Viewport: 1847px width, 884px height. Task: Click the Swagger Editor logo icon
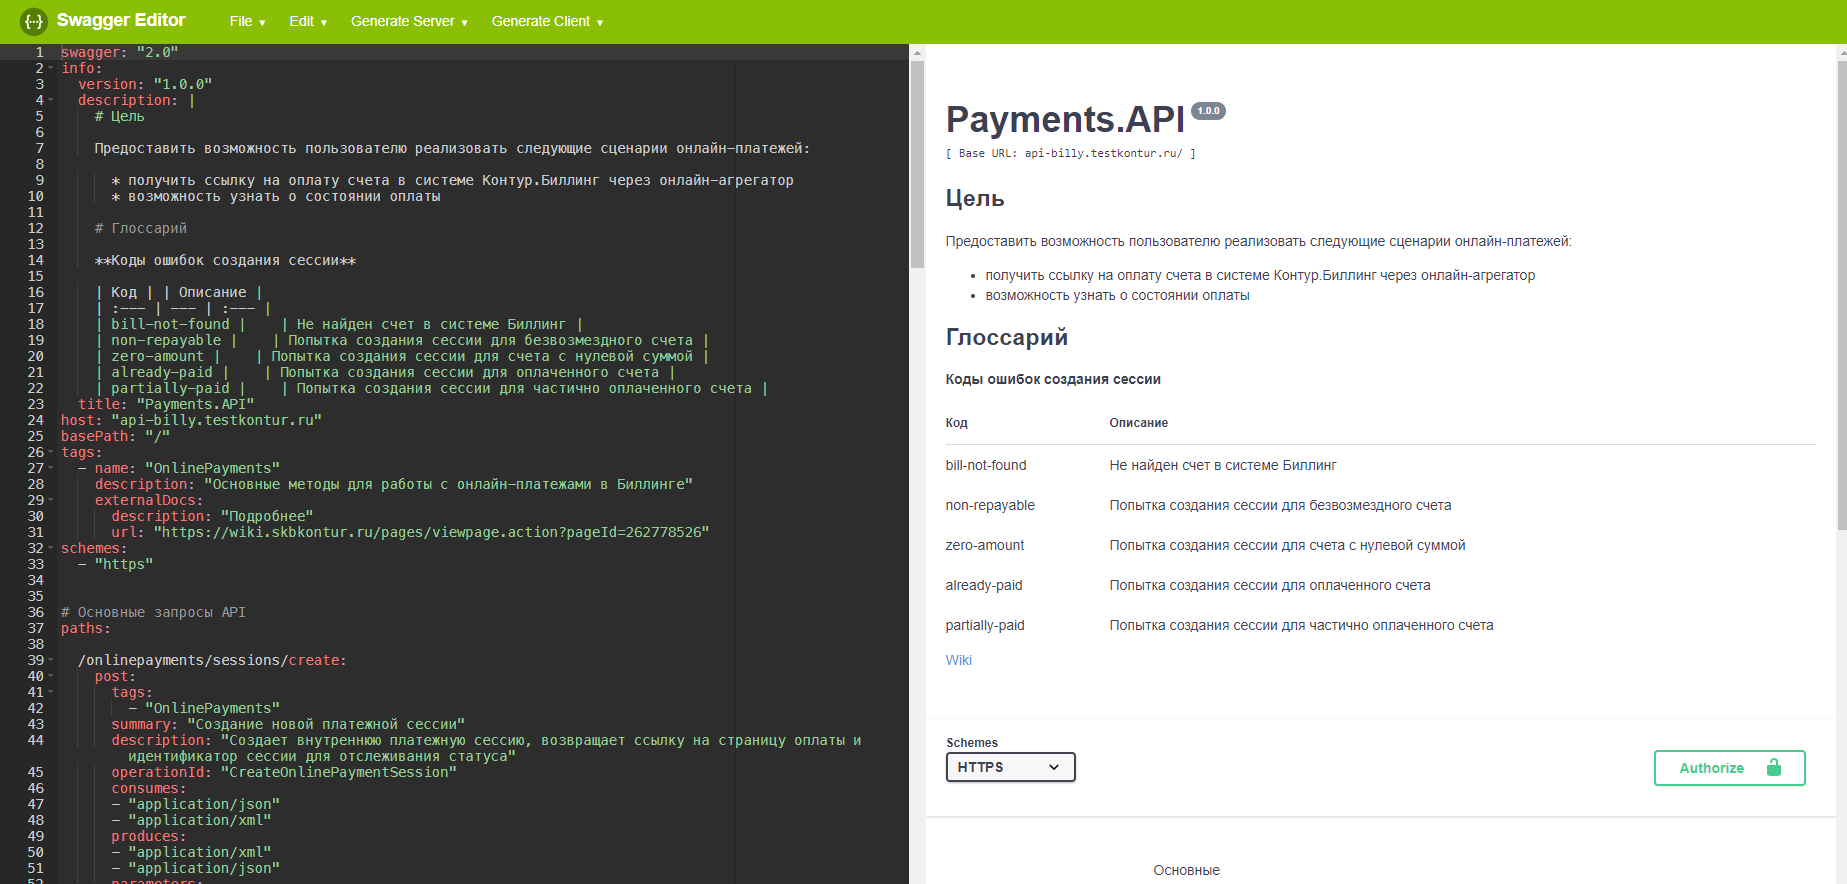click(x=34, y=21)
